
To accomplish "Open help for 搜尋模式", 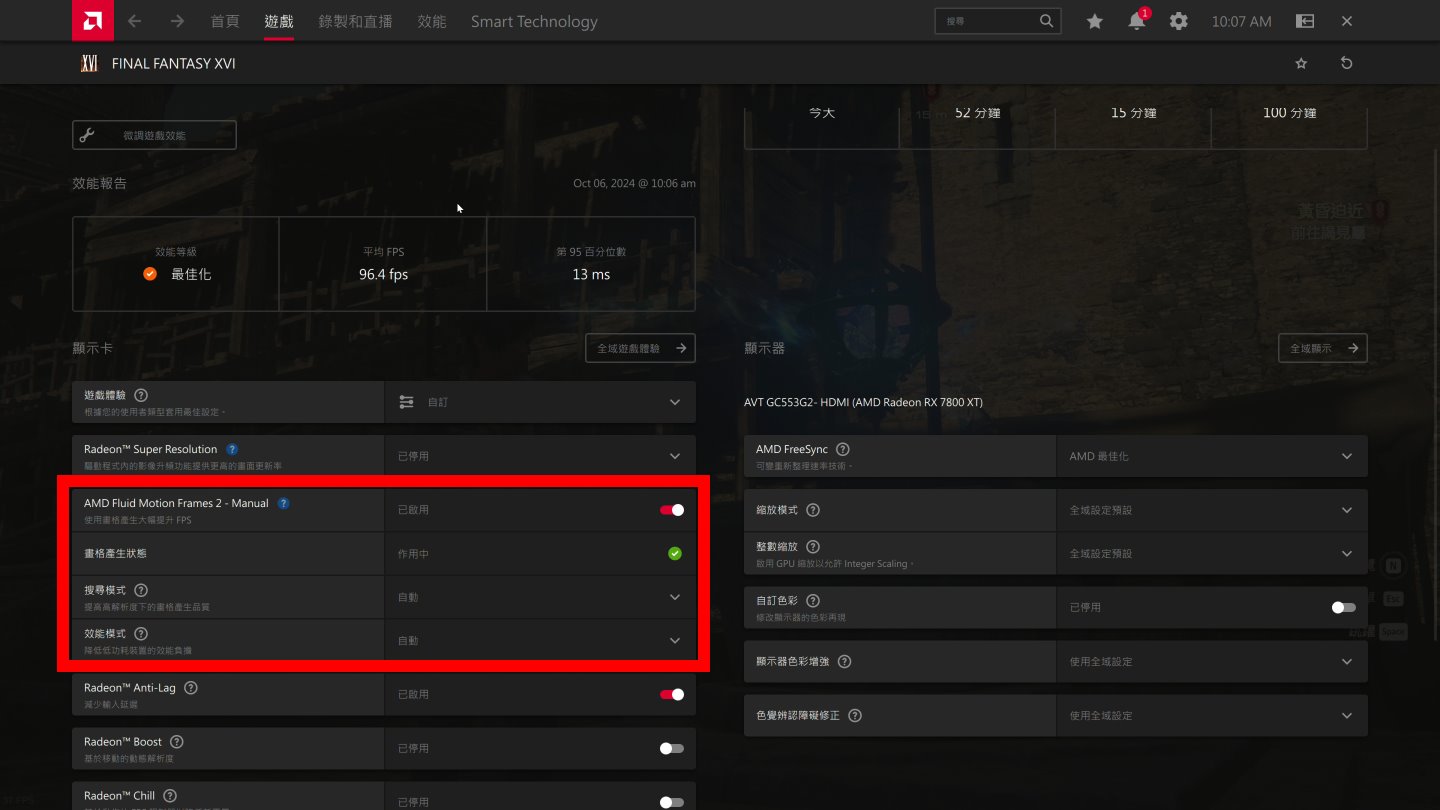I will click(141, 590).
